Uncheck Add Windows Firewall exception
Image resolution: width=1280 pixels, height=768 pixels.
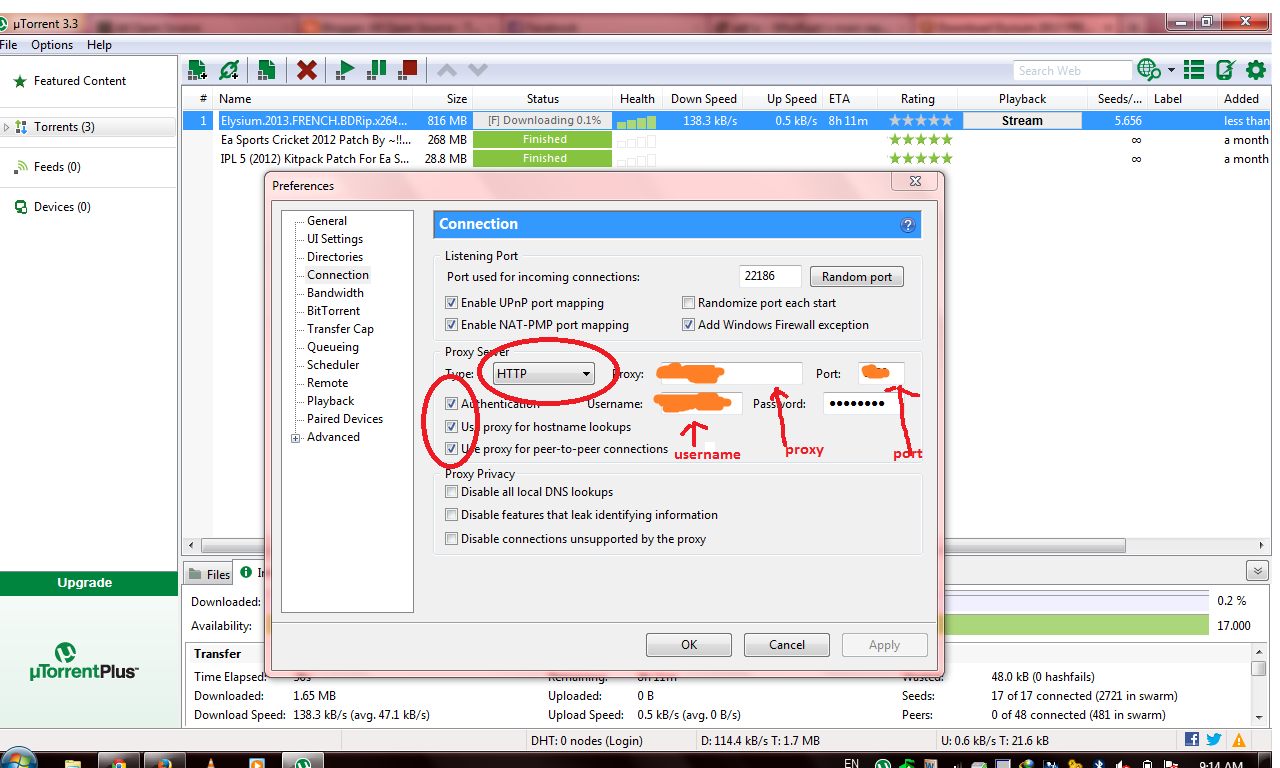(688, 325)
